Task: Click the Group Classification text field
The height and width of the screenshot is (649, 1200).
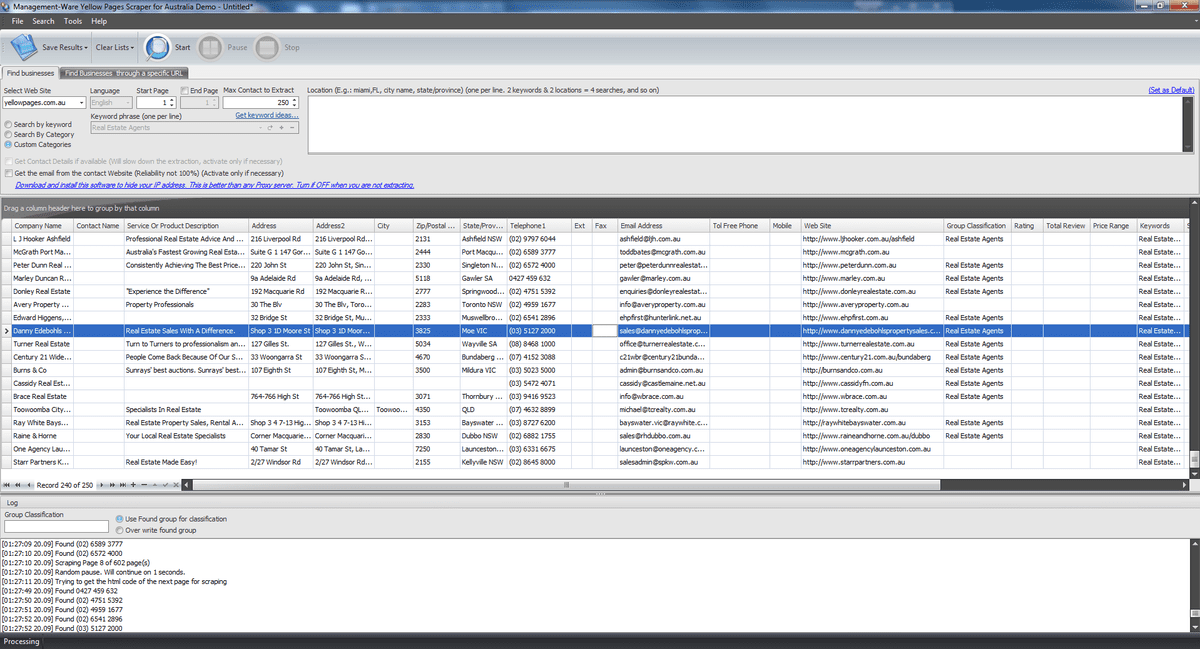Action: 56,526
